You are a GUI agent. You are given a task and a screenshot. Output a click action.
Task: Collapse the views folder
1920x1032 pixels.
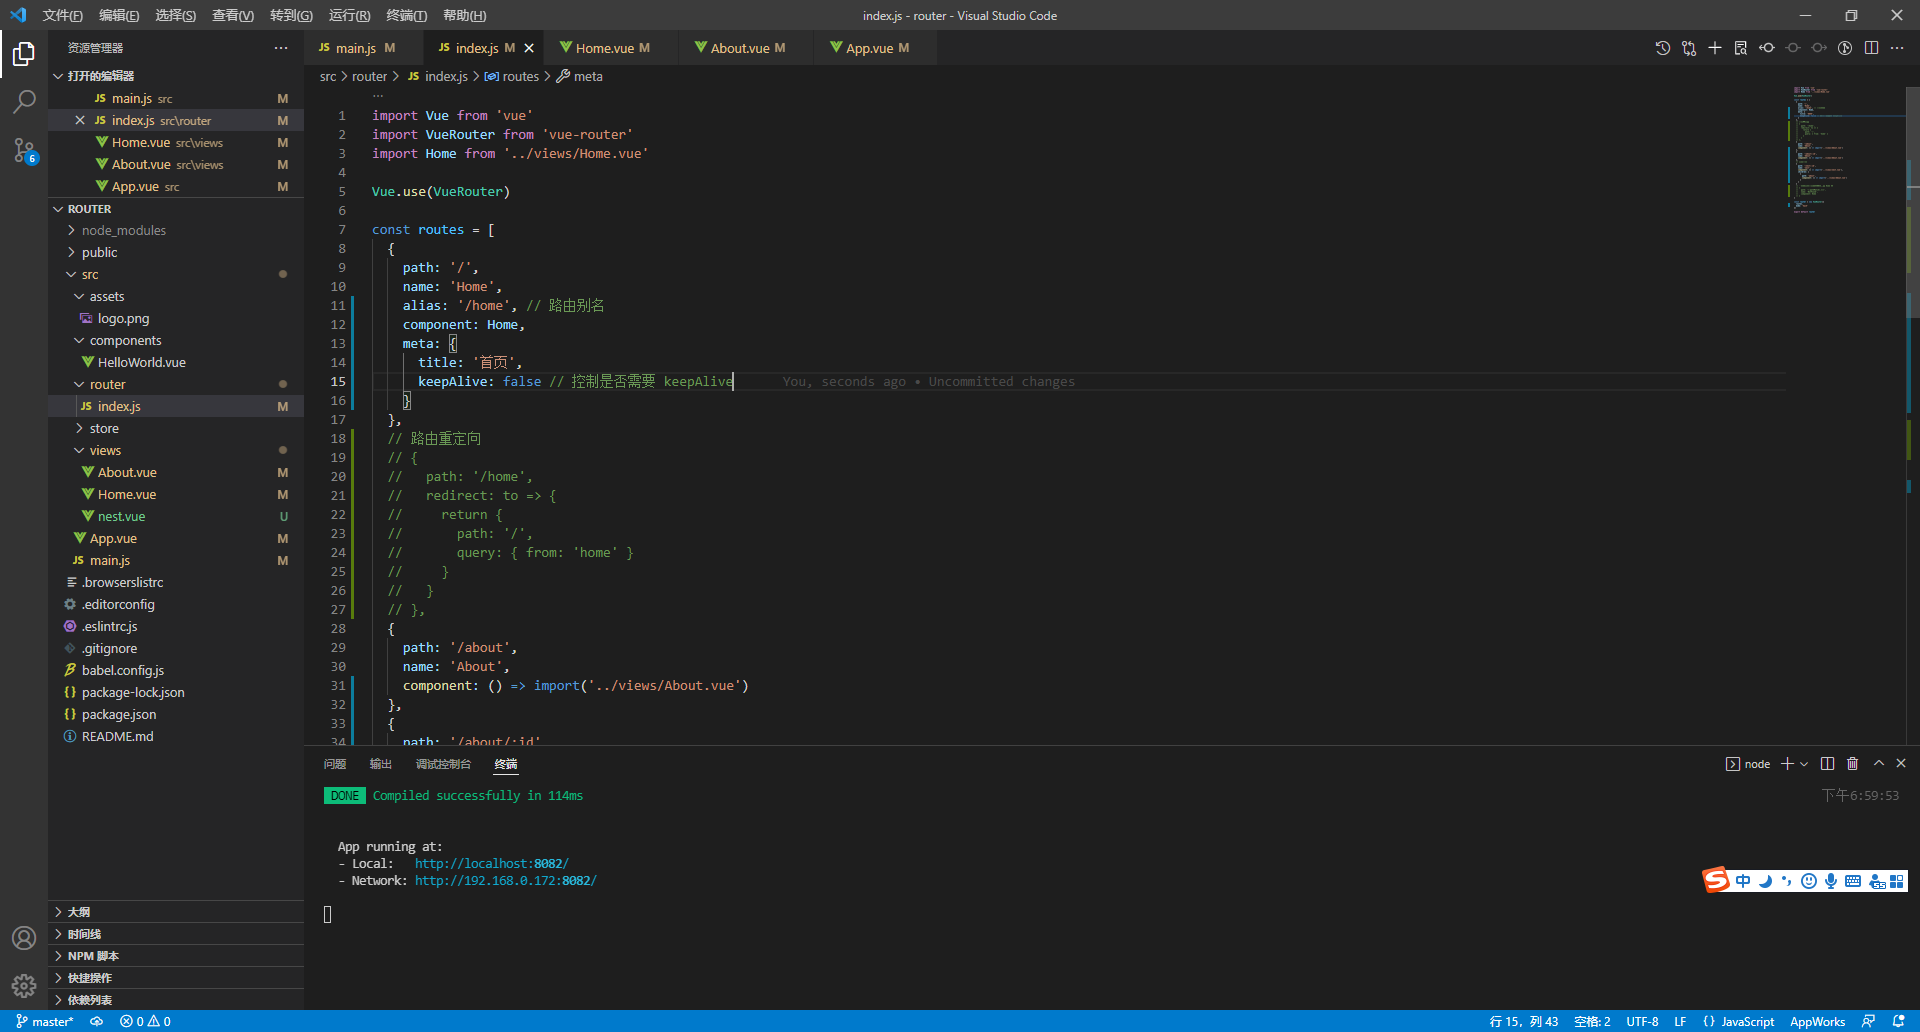176,451
